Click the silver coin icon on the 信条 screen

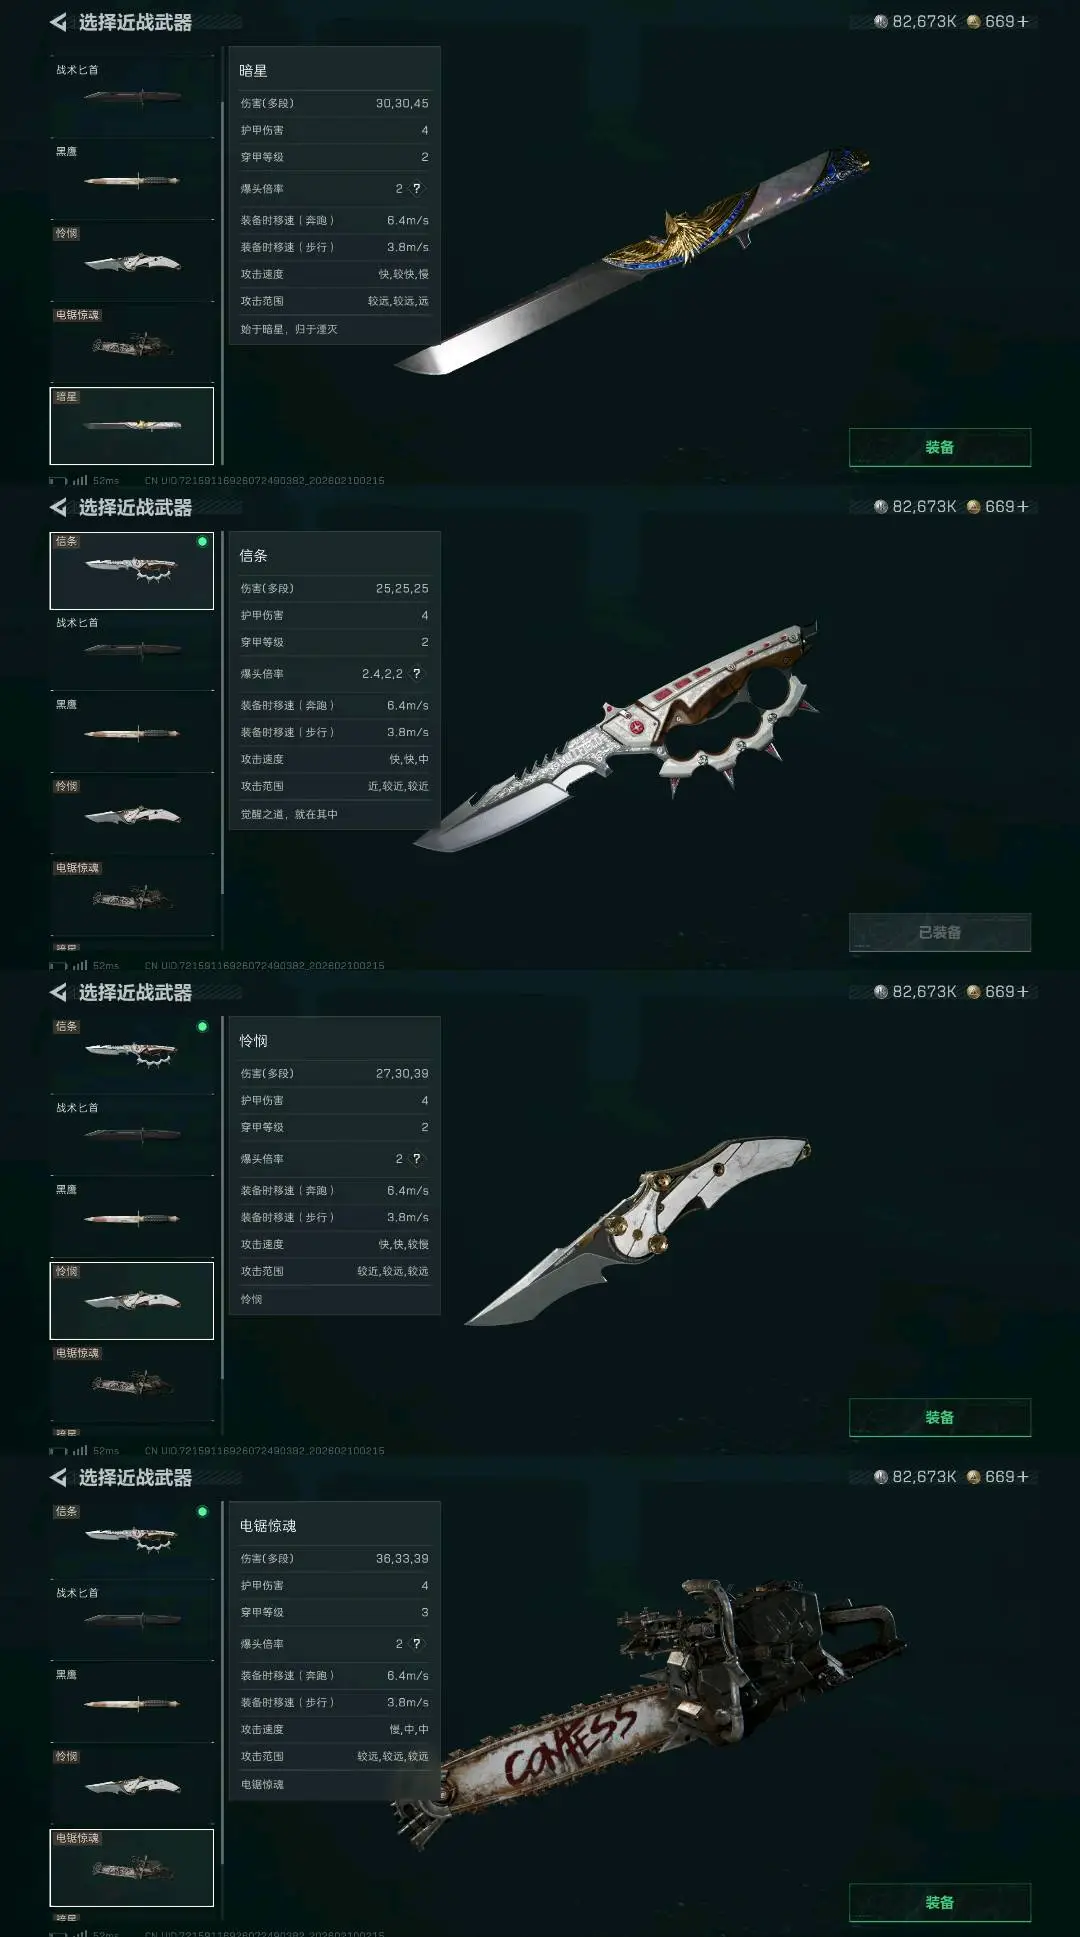coord(881,507)
